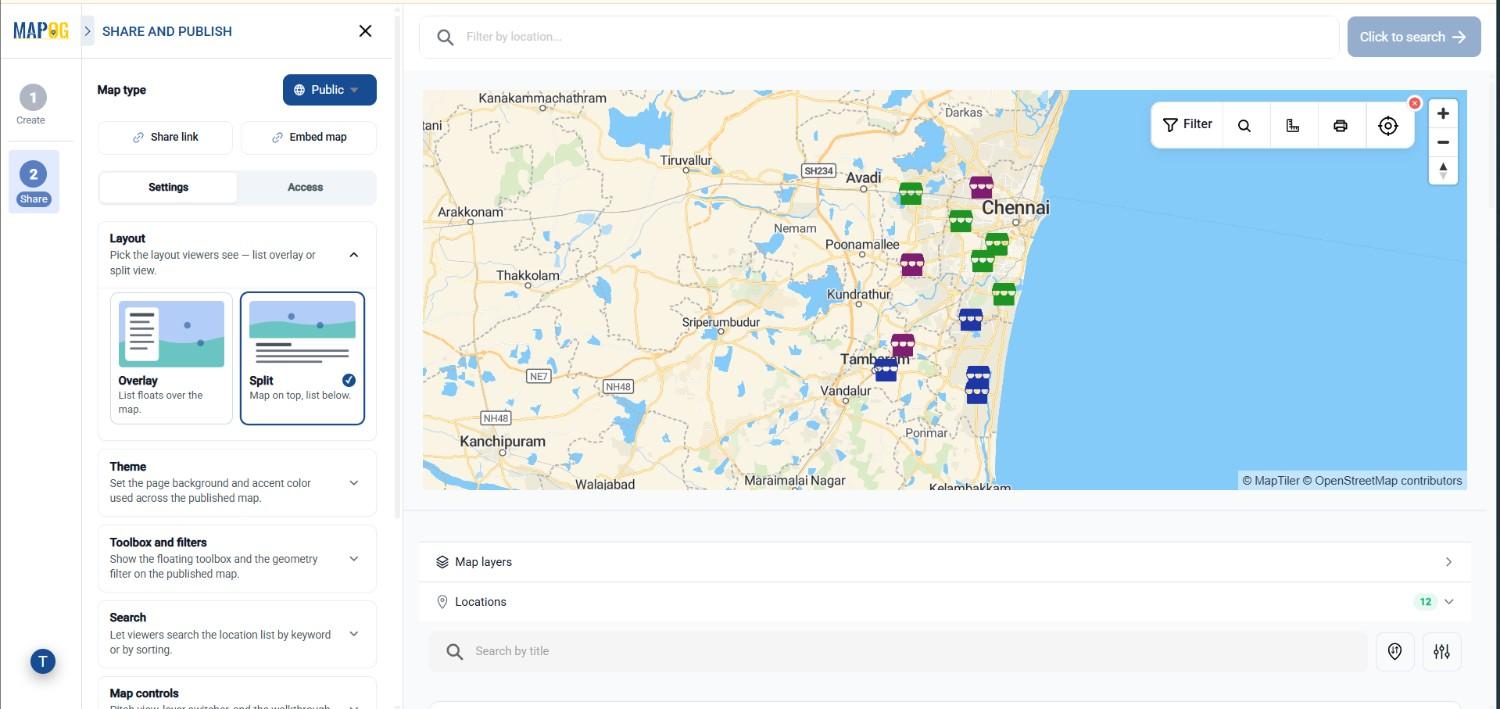
Task: Collapse the Layout section
Action: [x=353, y=255]
